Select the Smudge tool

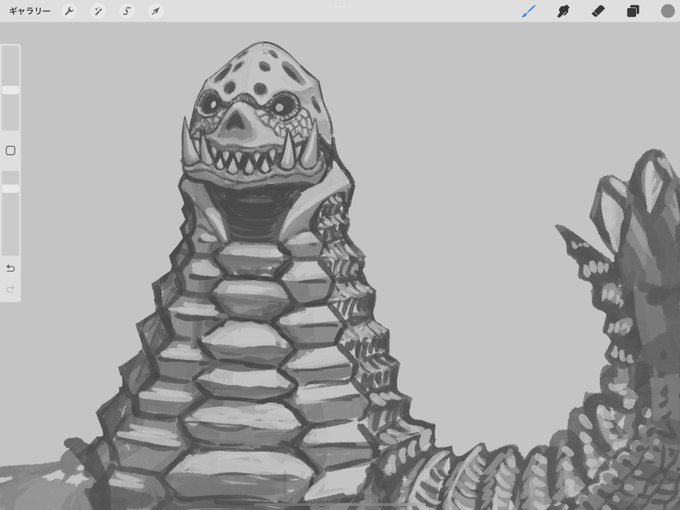point(563,11)
